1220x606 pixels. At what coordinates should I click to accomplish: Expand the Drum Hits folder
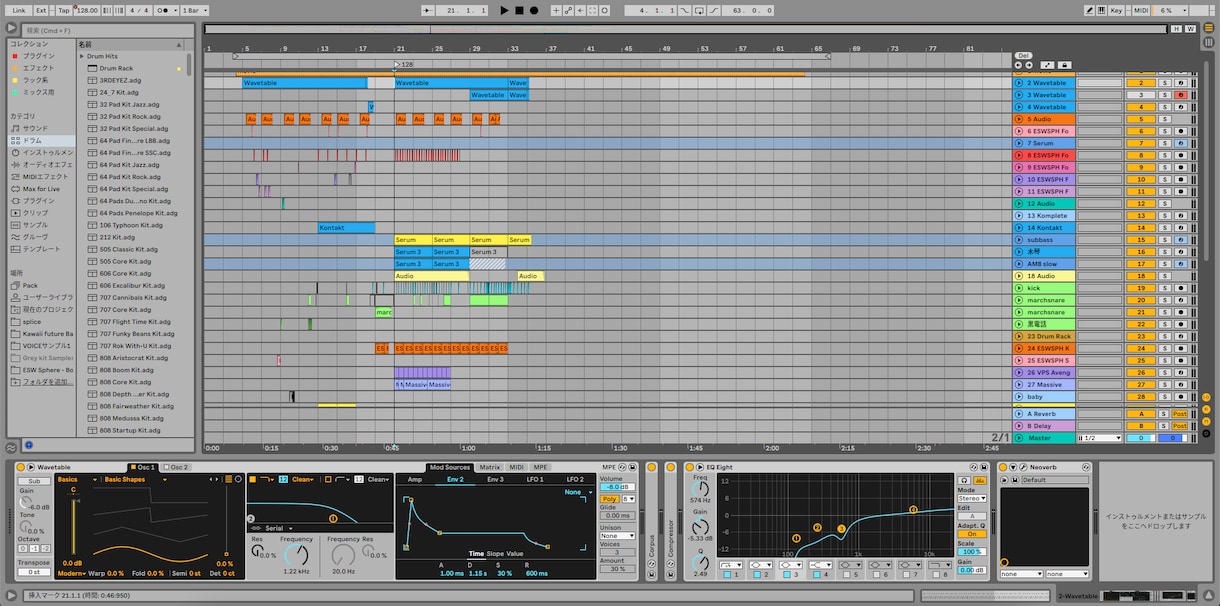coord(82,56)
